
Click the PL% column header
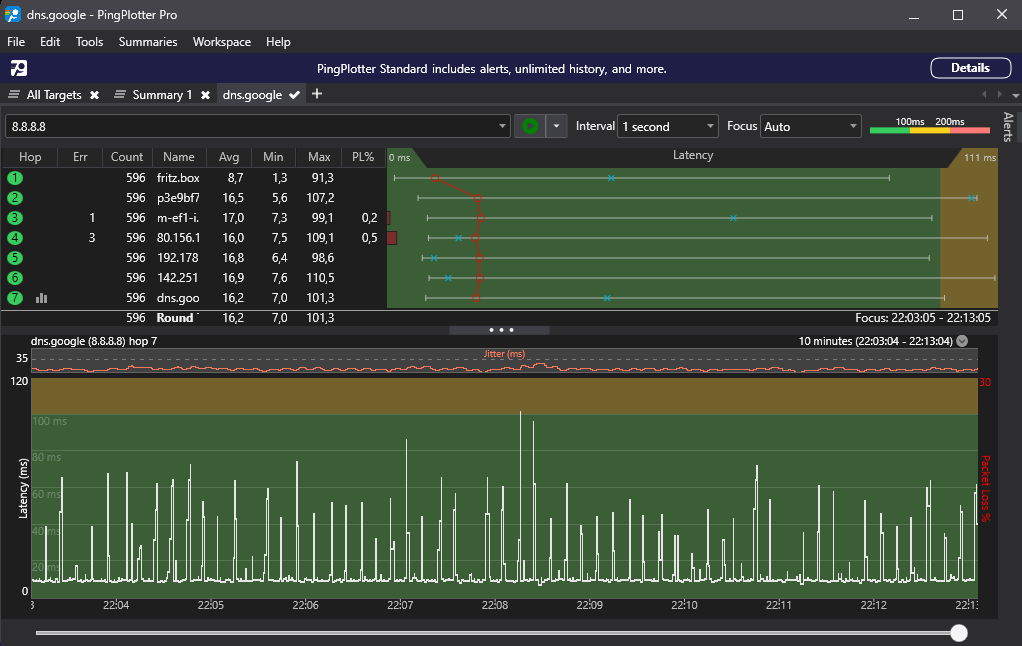pos(363,157)
